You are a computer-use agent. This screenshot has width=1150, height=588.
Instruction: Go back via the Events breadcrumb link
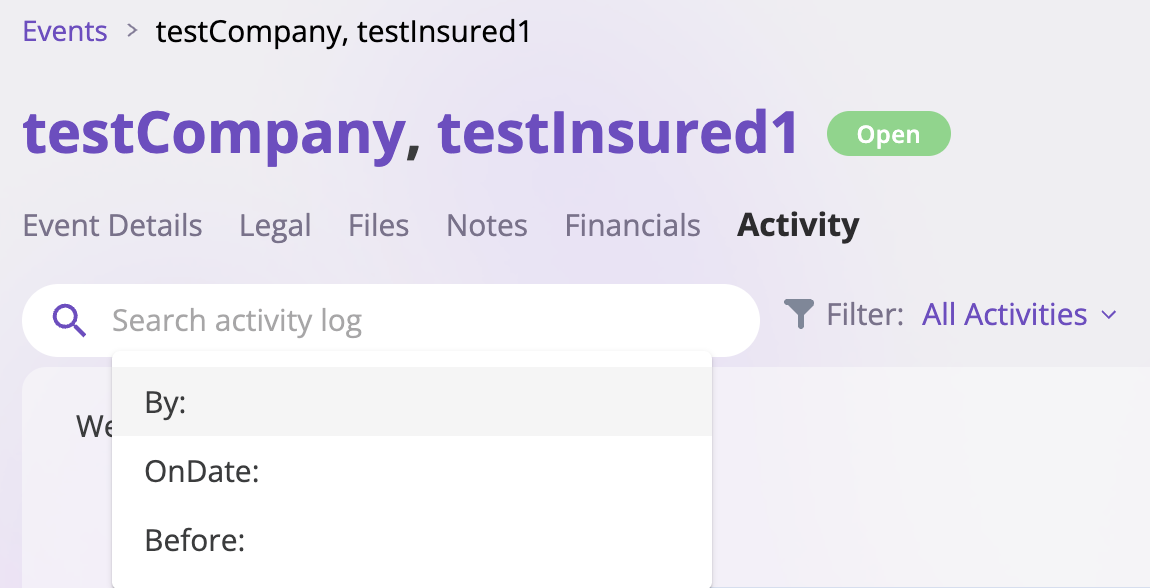65,31
